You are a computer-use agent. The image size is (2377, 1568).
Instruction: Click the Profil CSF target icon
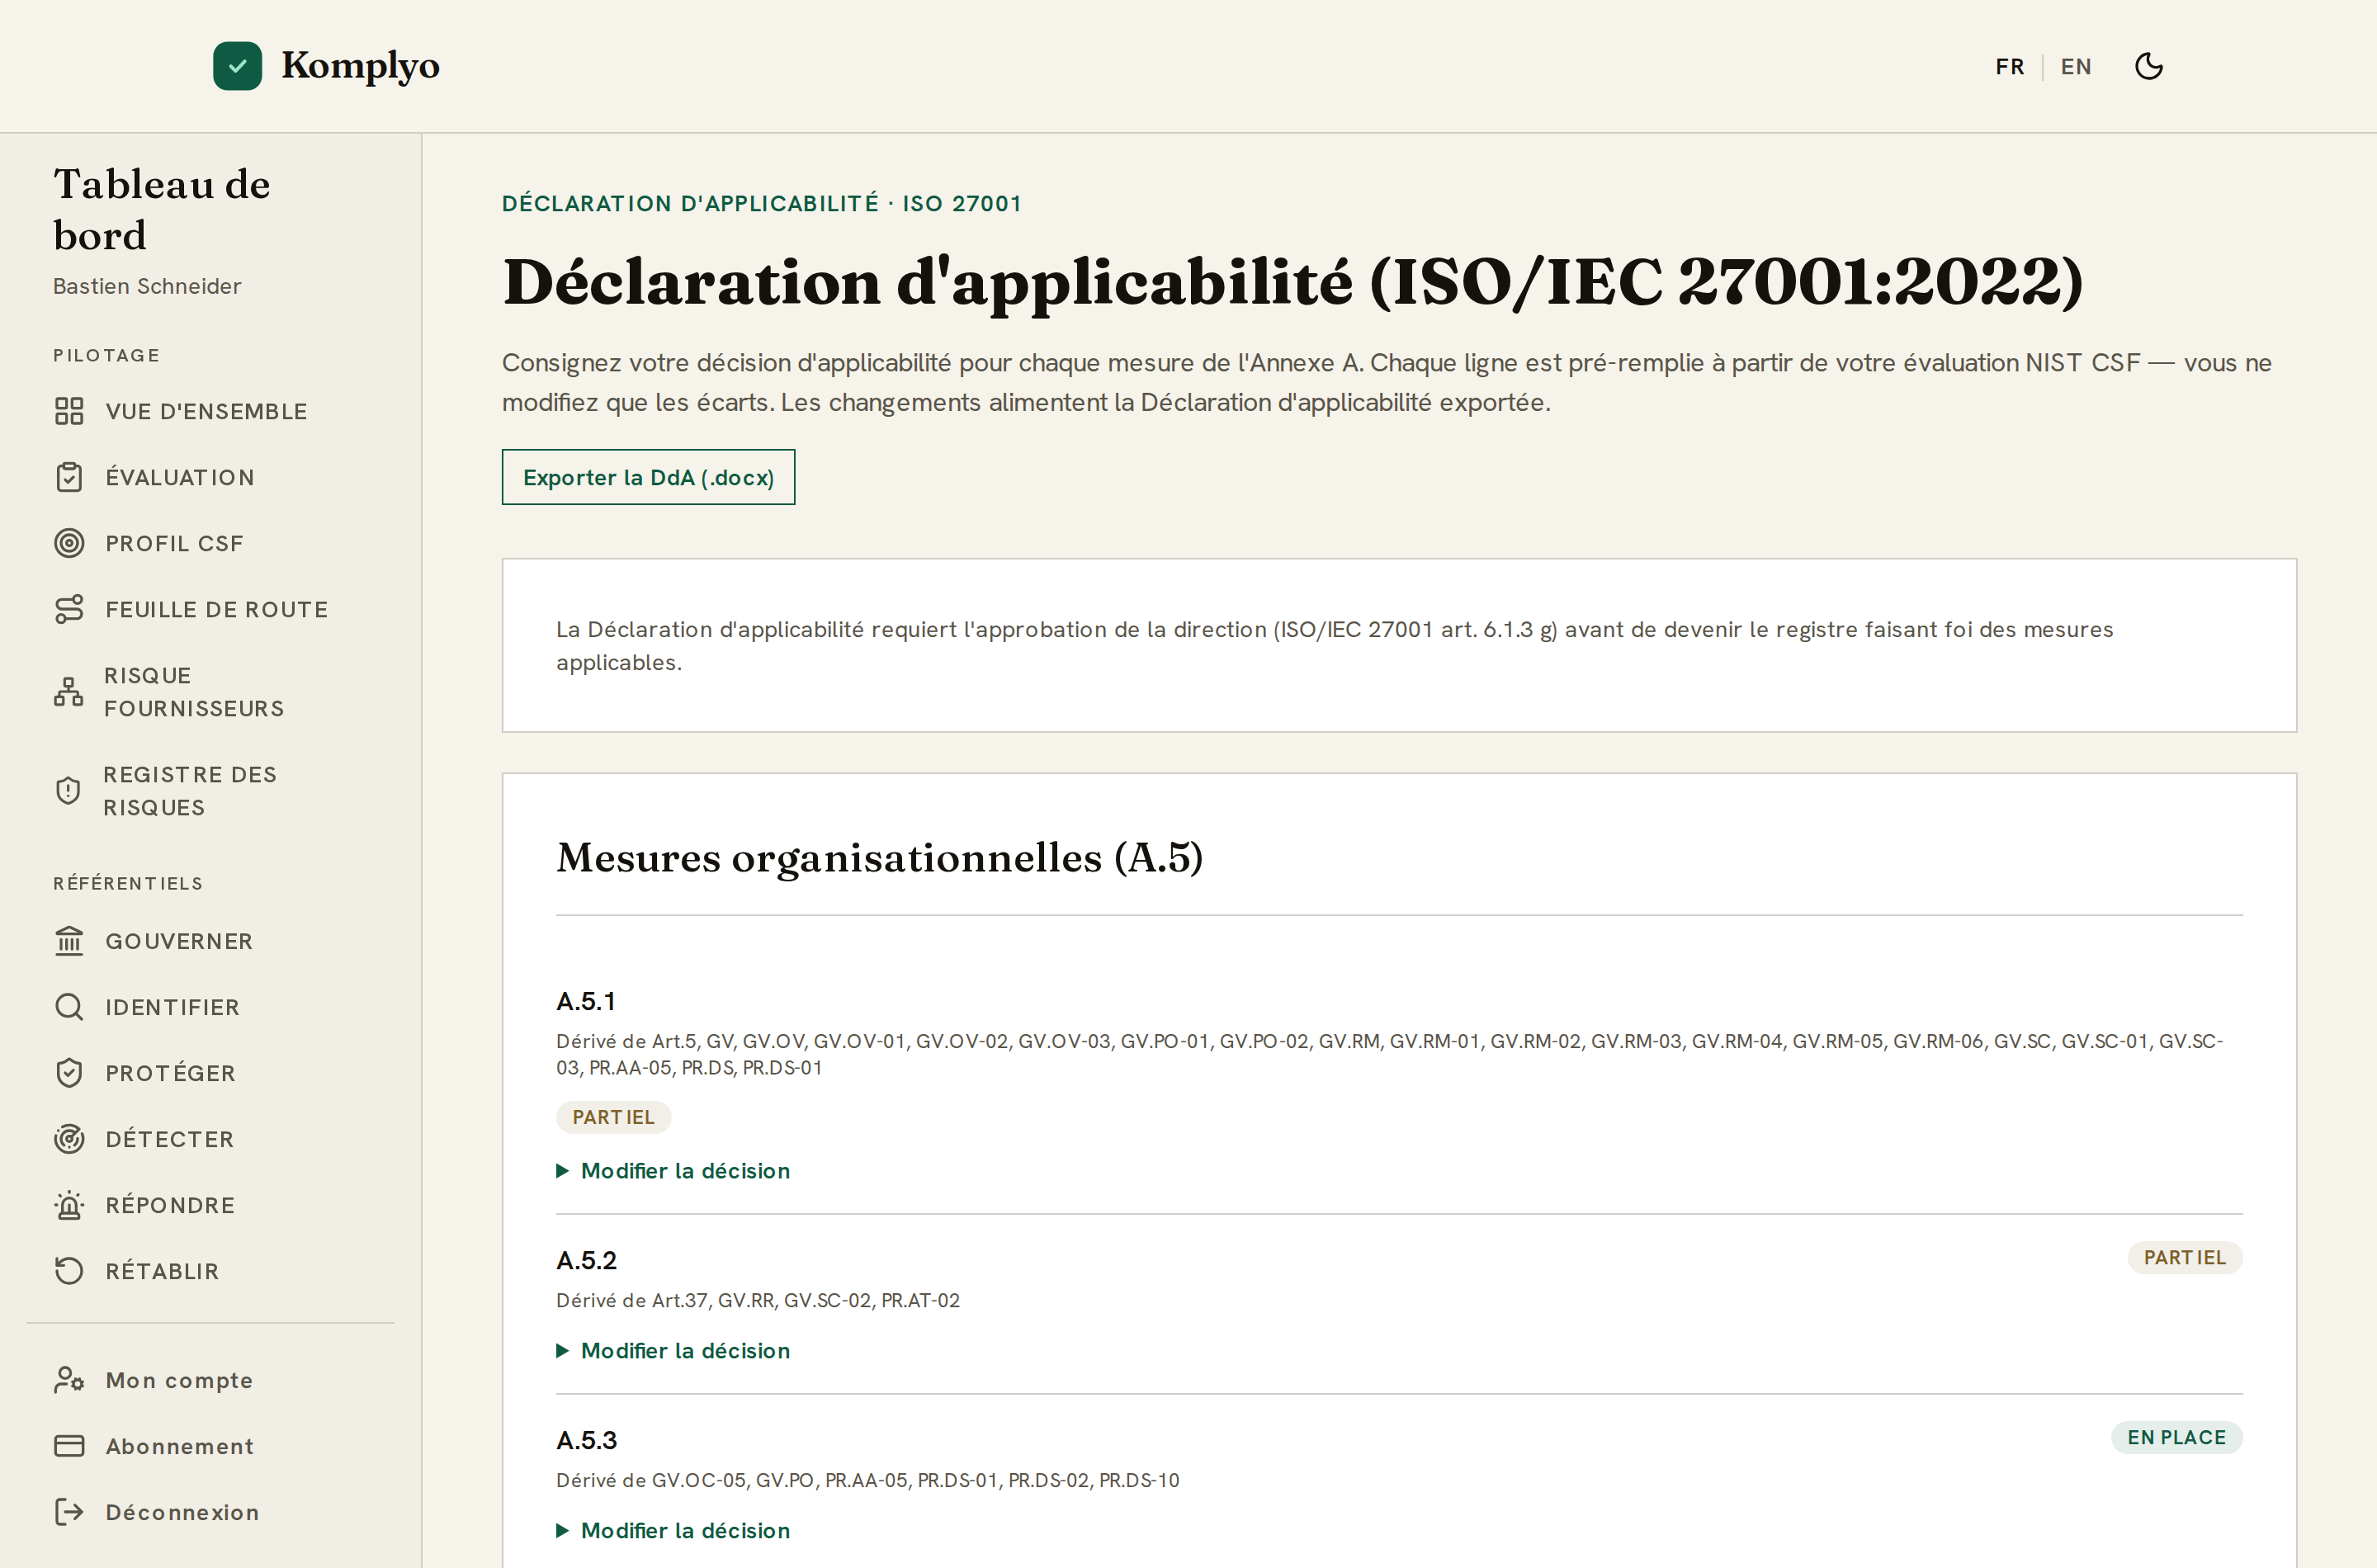[x=69, y=543]
